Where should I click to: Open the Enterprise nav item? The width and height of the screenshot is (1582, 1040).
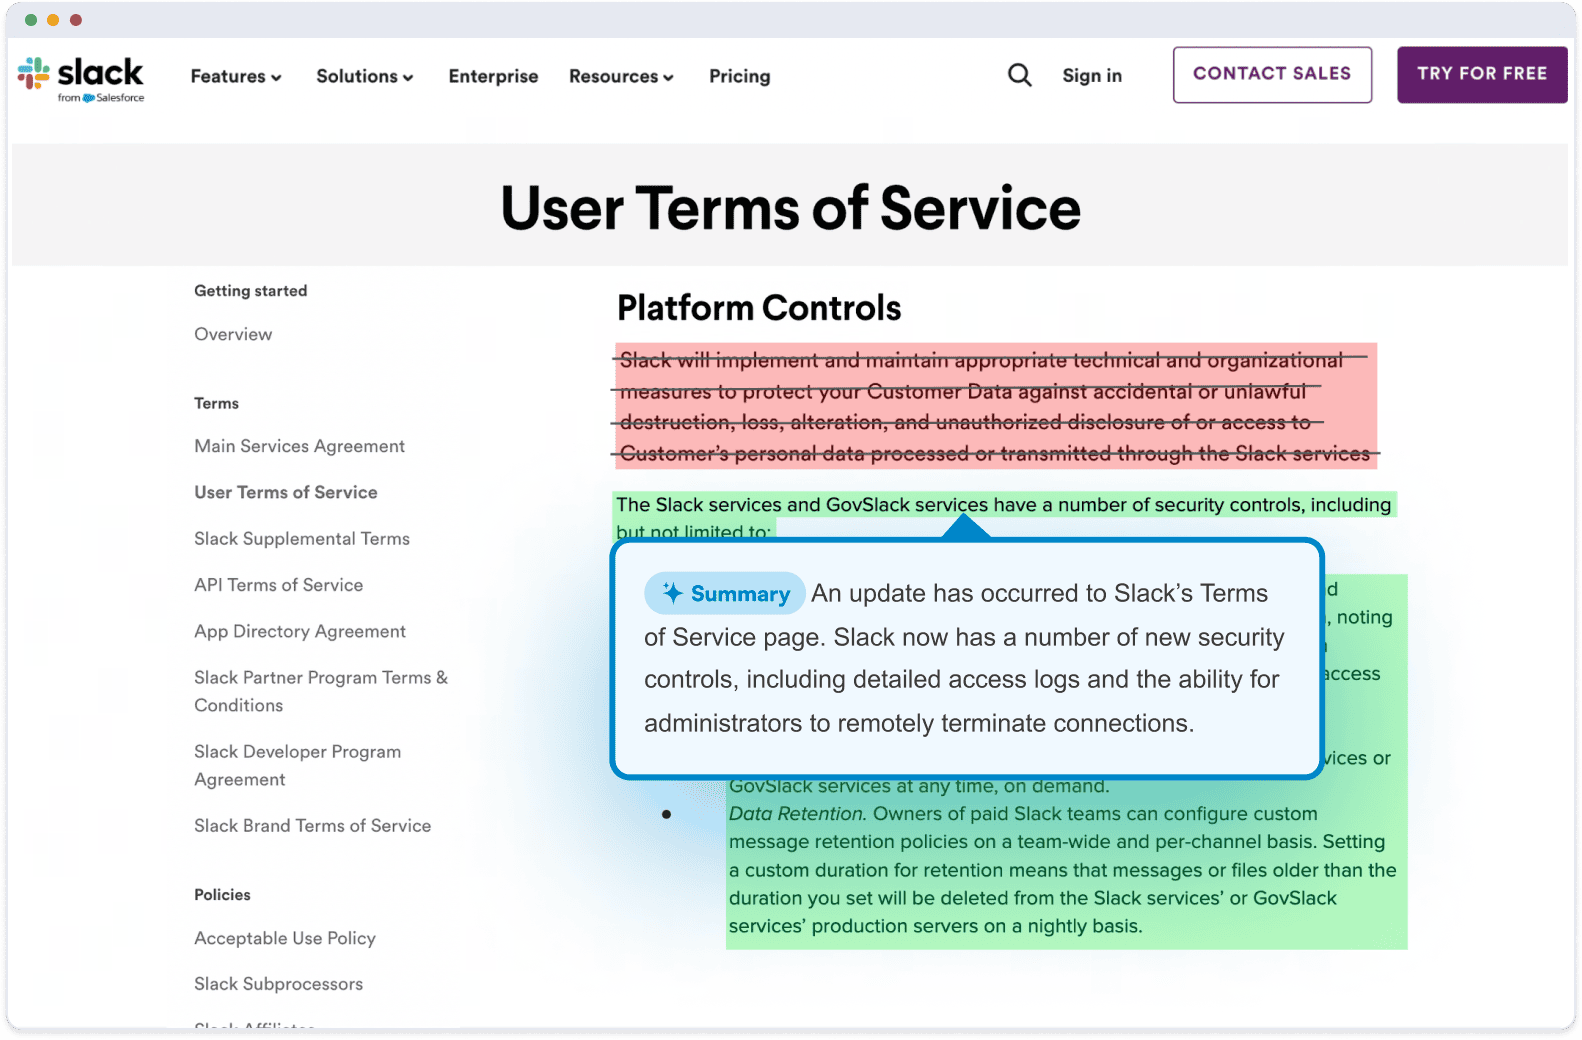pyautogui.click(x=493, y=76)
